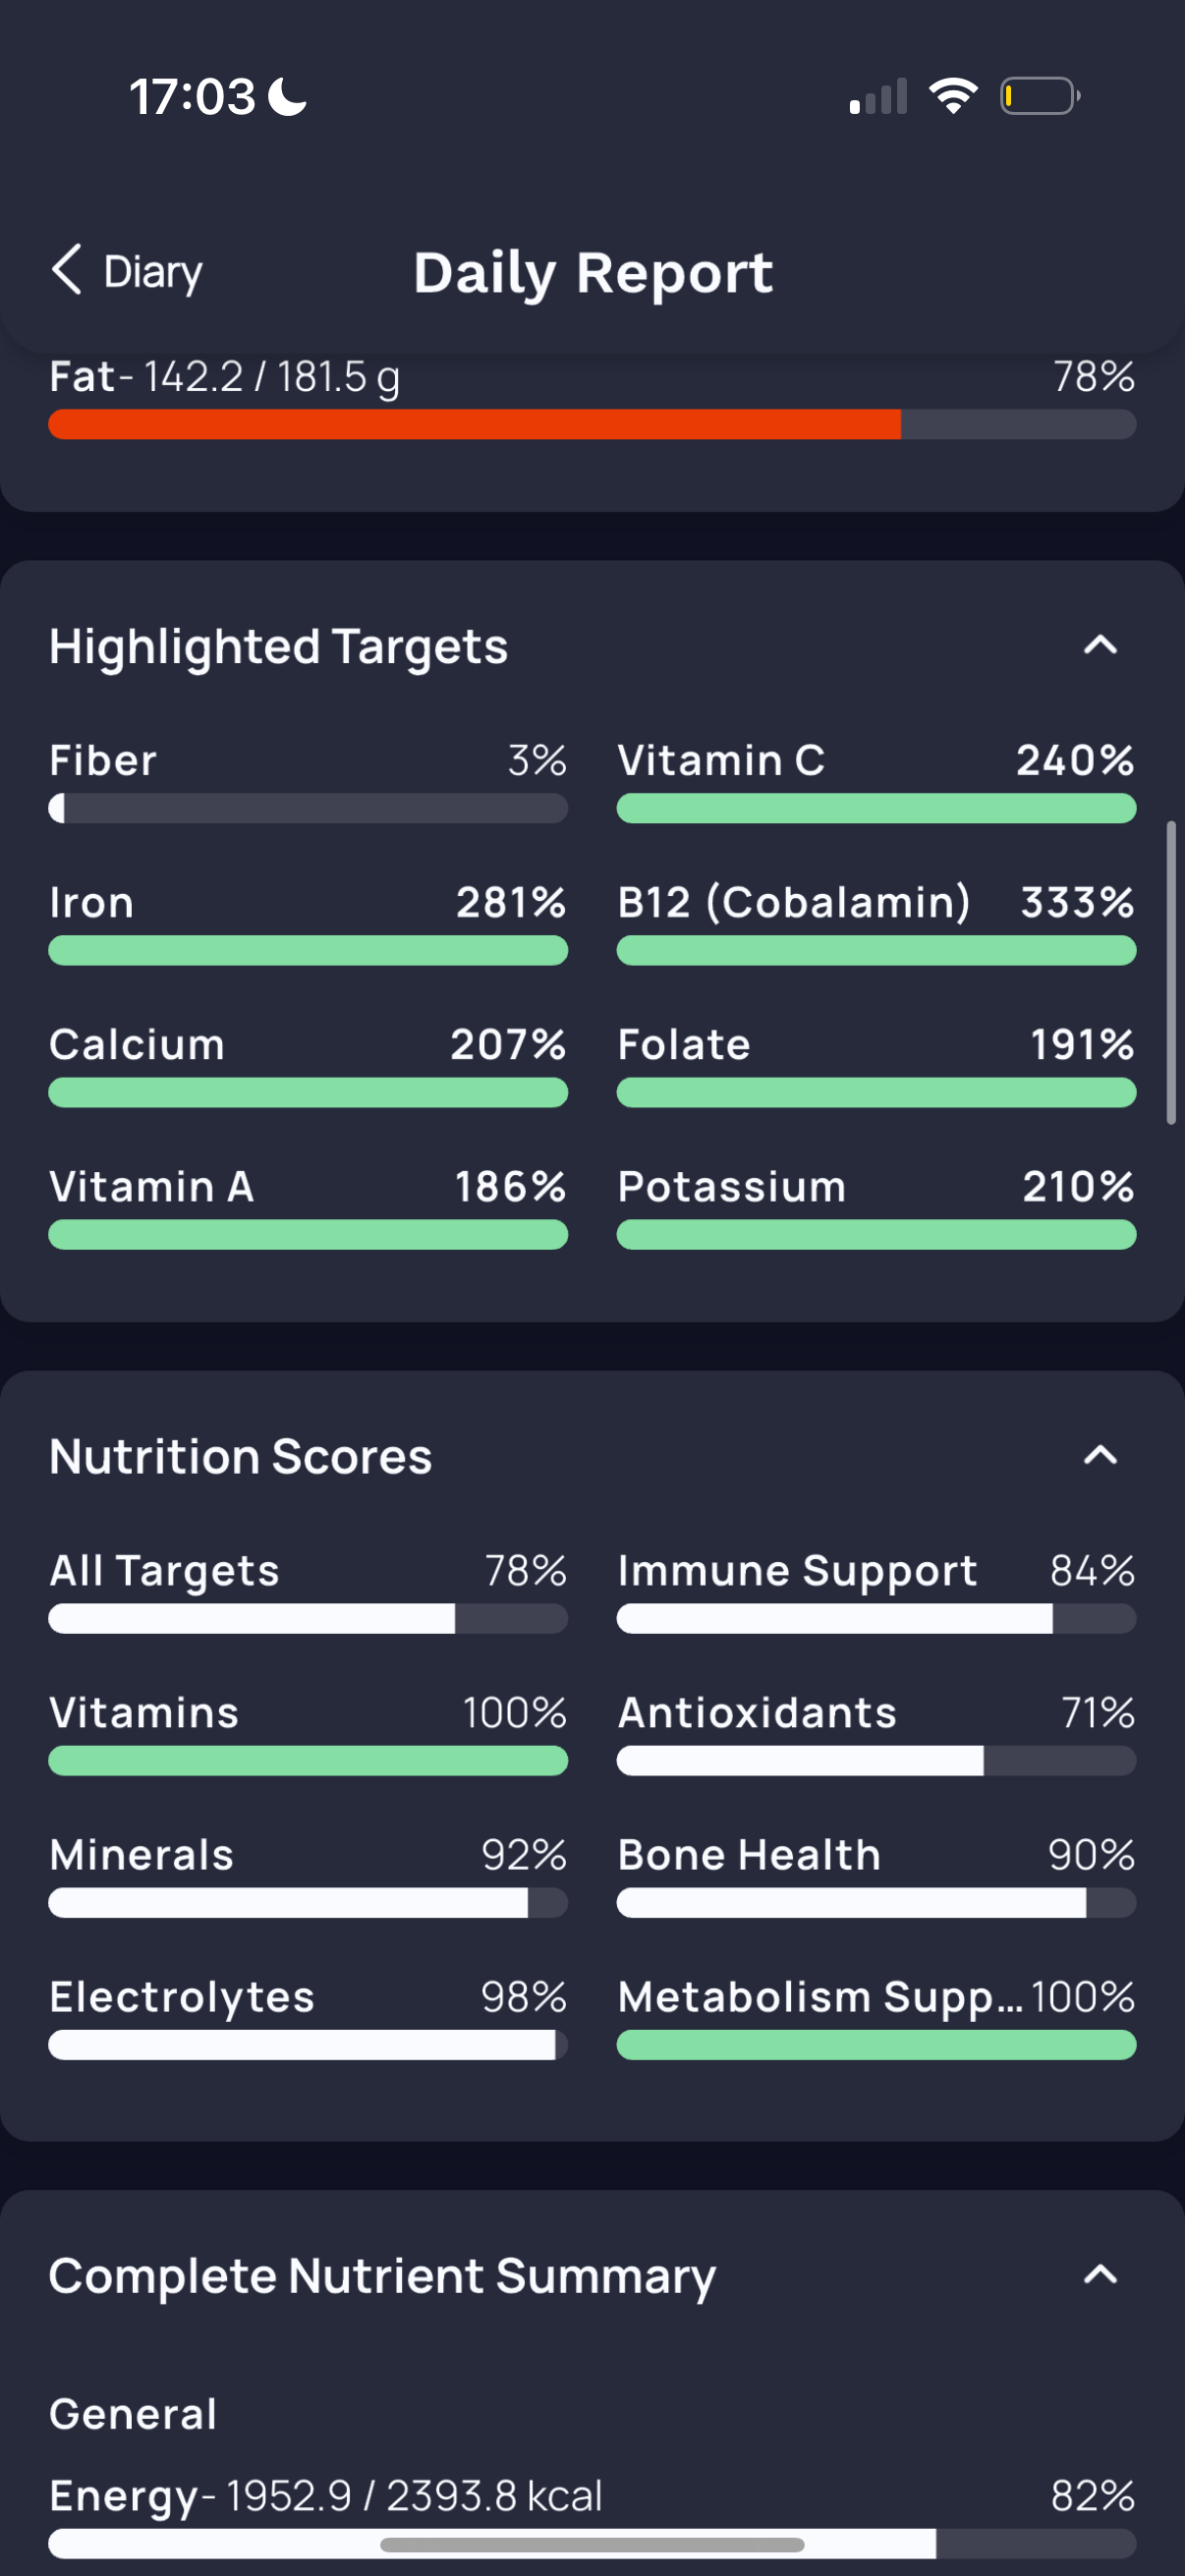Collapse the Nutrition Scores section
This screenshot has width=1185, height=2576.
point(1100,1455)
